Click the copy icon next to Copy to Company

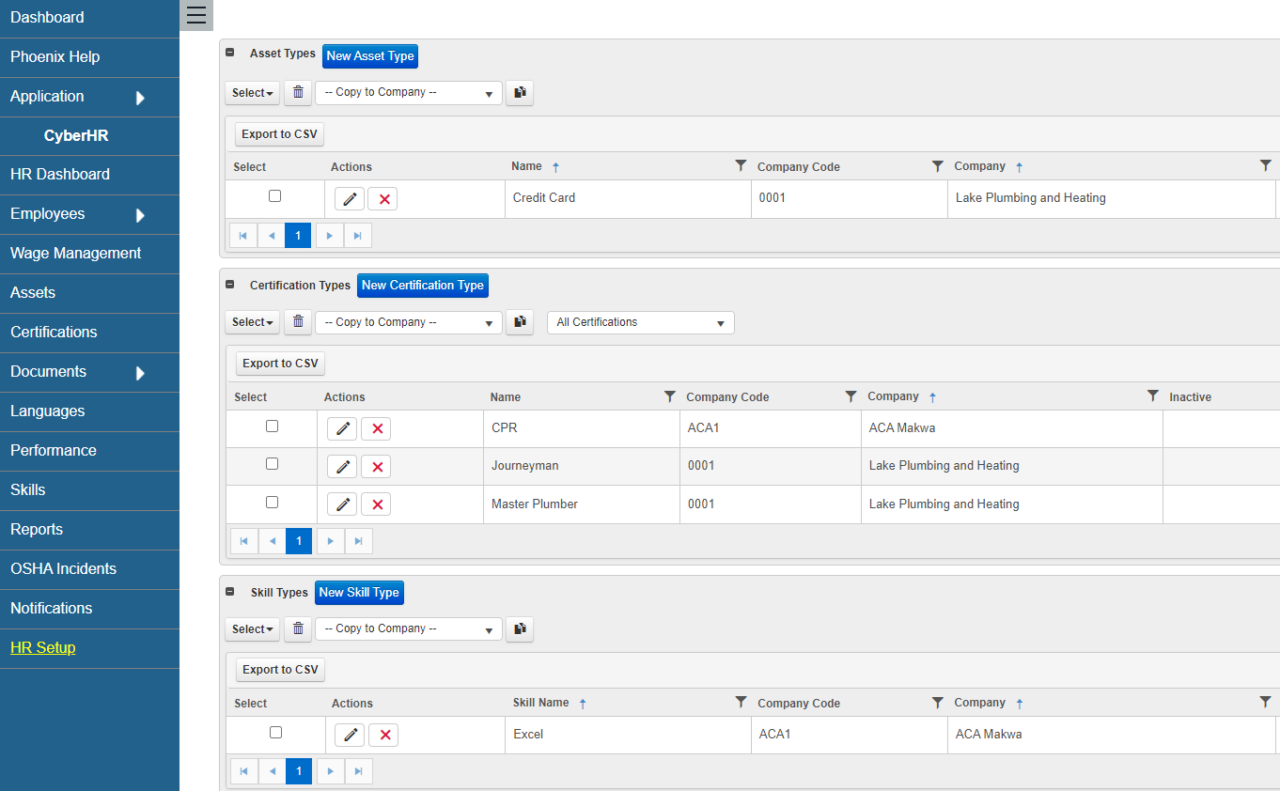click(519, 92)
